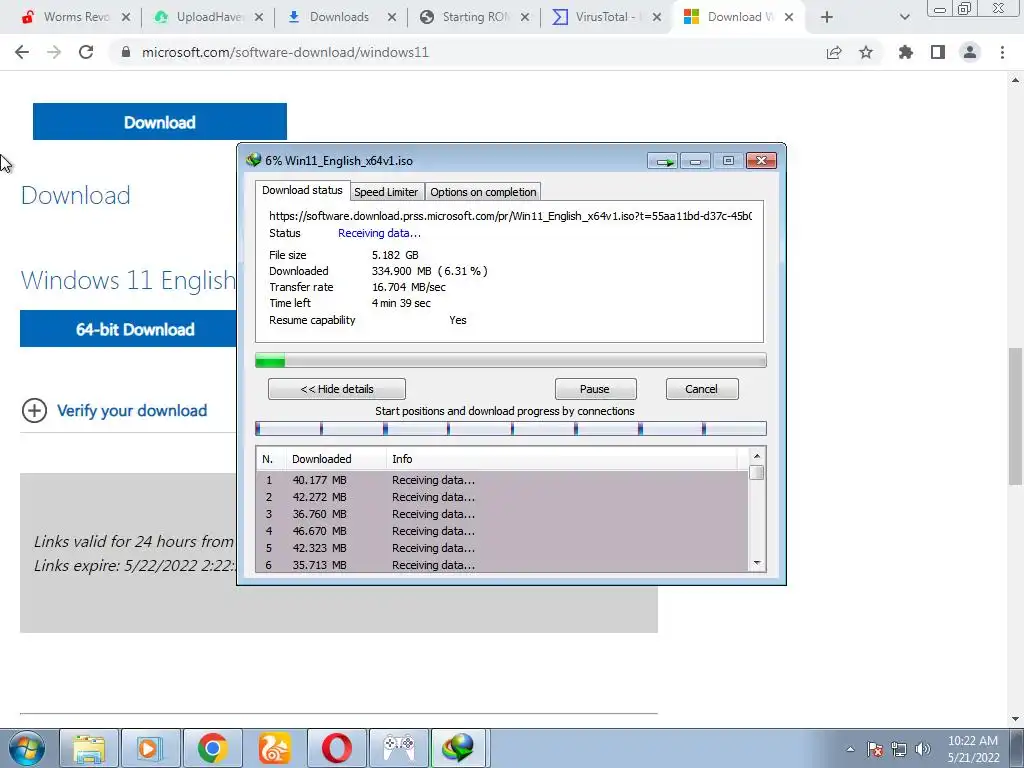
Task: Select the Download status tab
Action: coord(302,190)
